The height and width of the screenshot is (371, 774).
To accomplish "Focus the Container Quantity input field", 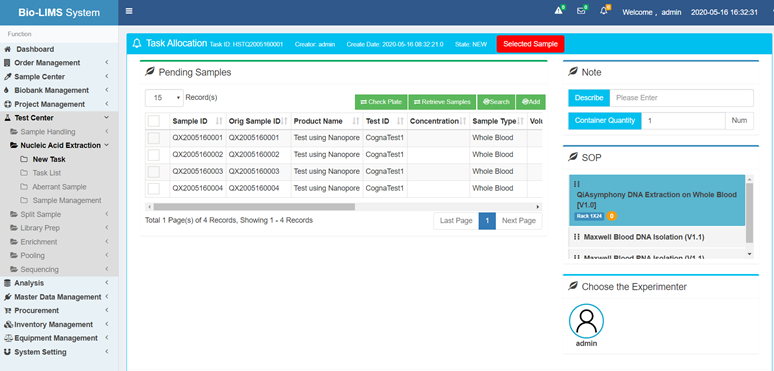I will pos(683,120).
